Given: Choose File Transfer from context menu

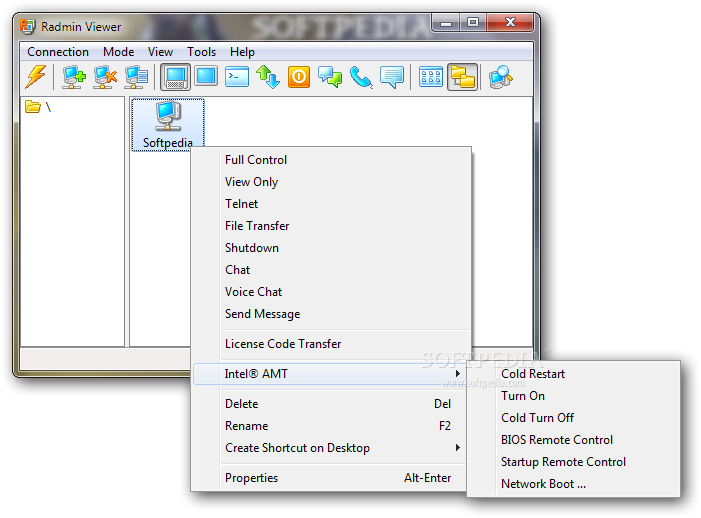Looking at the screenshot, I should (x=331, y=226).
